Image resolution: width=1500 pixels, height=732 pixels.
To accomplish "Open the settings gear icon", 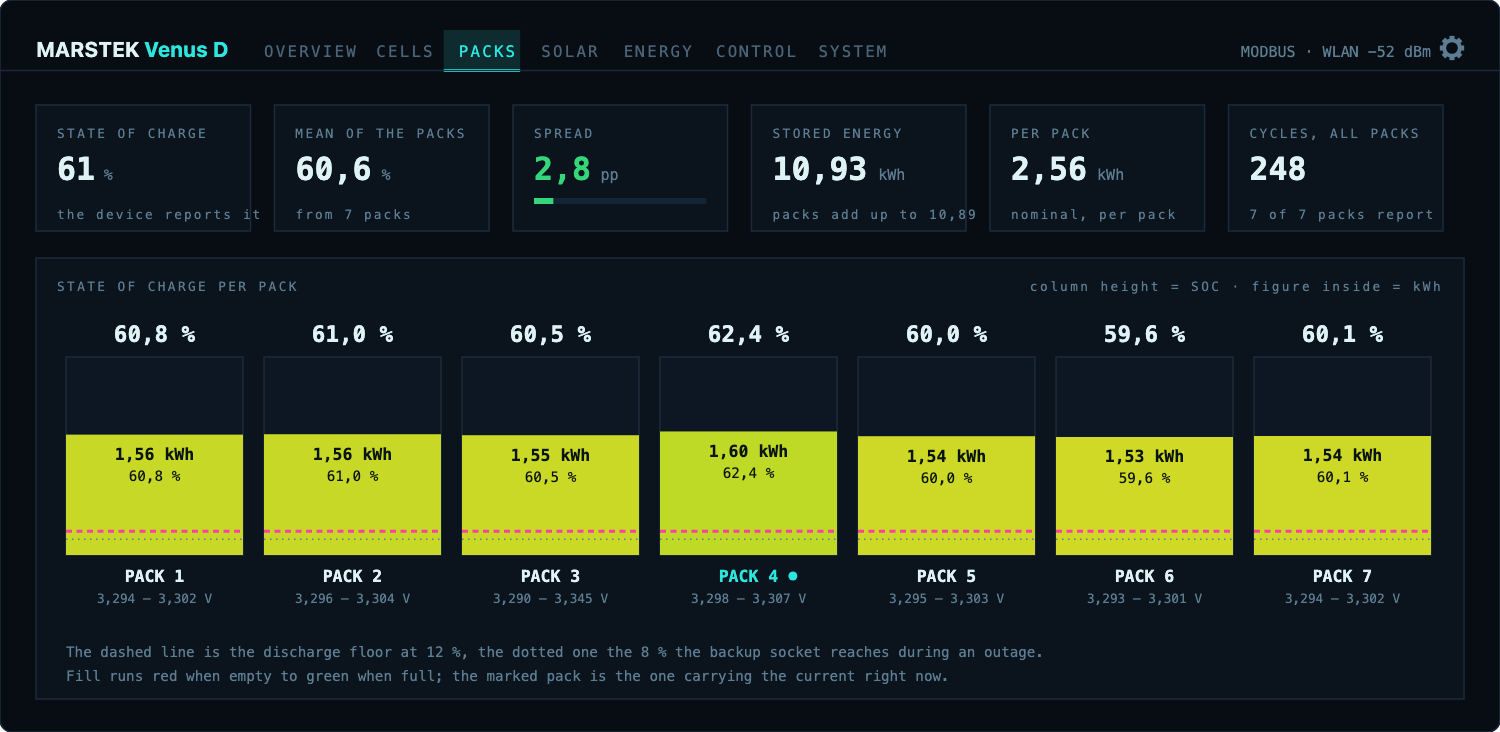I will tap(1452, 48).
